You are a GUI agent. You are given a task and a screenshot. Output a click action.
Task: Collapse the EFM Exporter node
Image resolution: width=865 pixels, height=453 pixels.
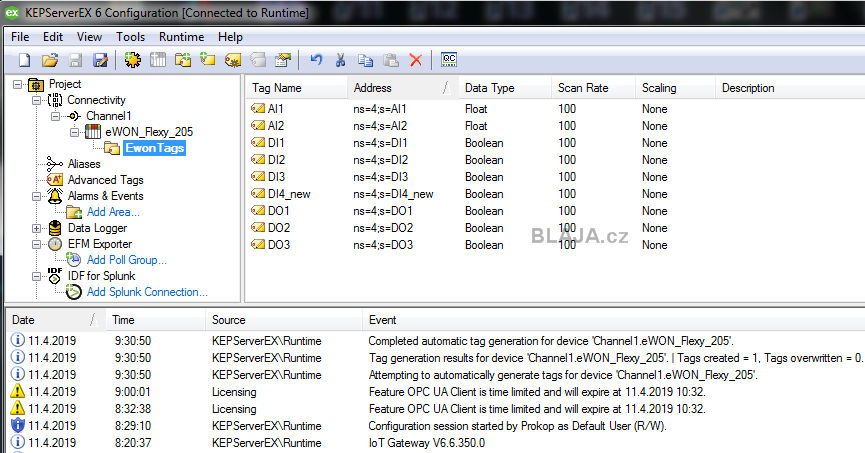[x=36, y=244]
